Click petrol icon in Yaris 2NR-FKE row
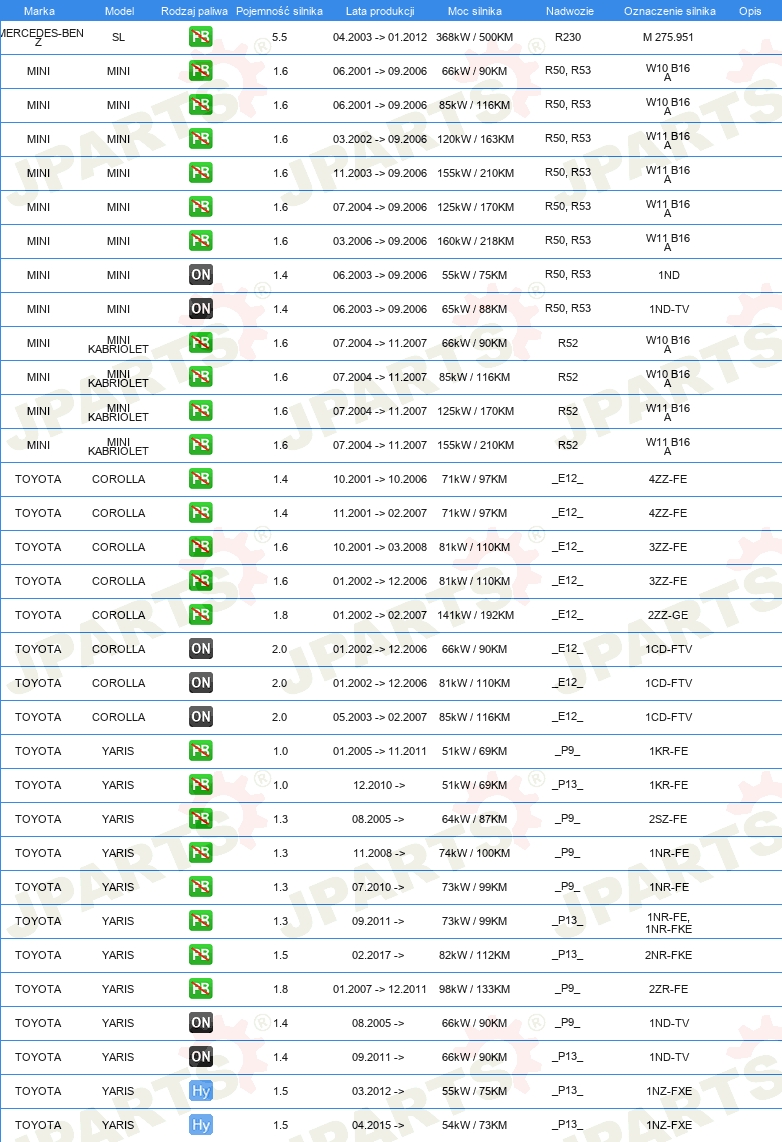 click(x=201, y=954)
